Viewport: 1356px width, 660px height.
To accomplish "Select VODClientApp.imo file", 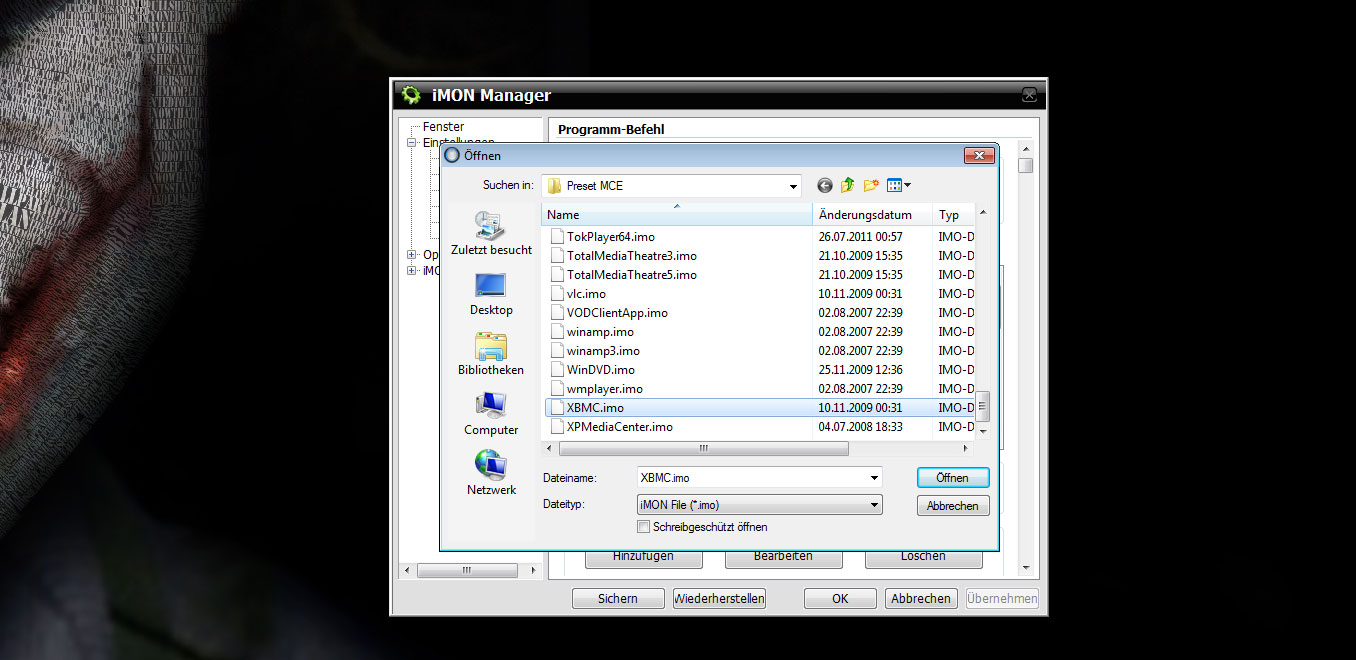I will click(617, 313).
